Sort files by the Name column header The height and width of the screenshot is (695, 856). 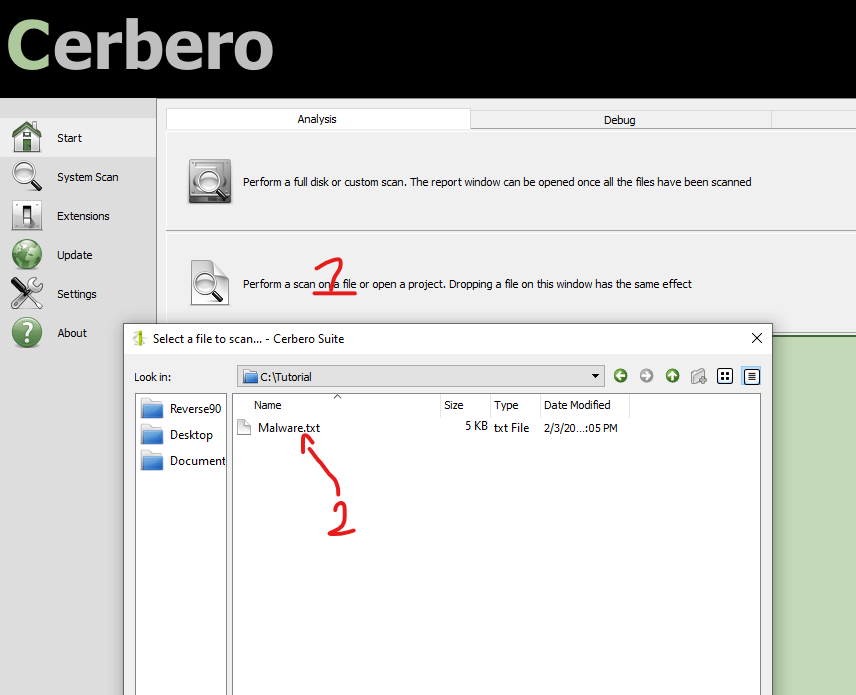click(x=268, y=405)
